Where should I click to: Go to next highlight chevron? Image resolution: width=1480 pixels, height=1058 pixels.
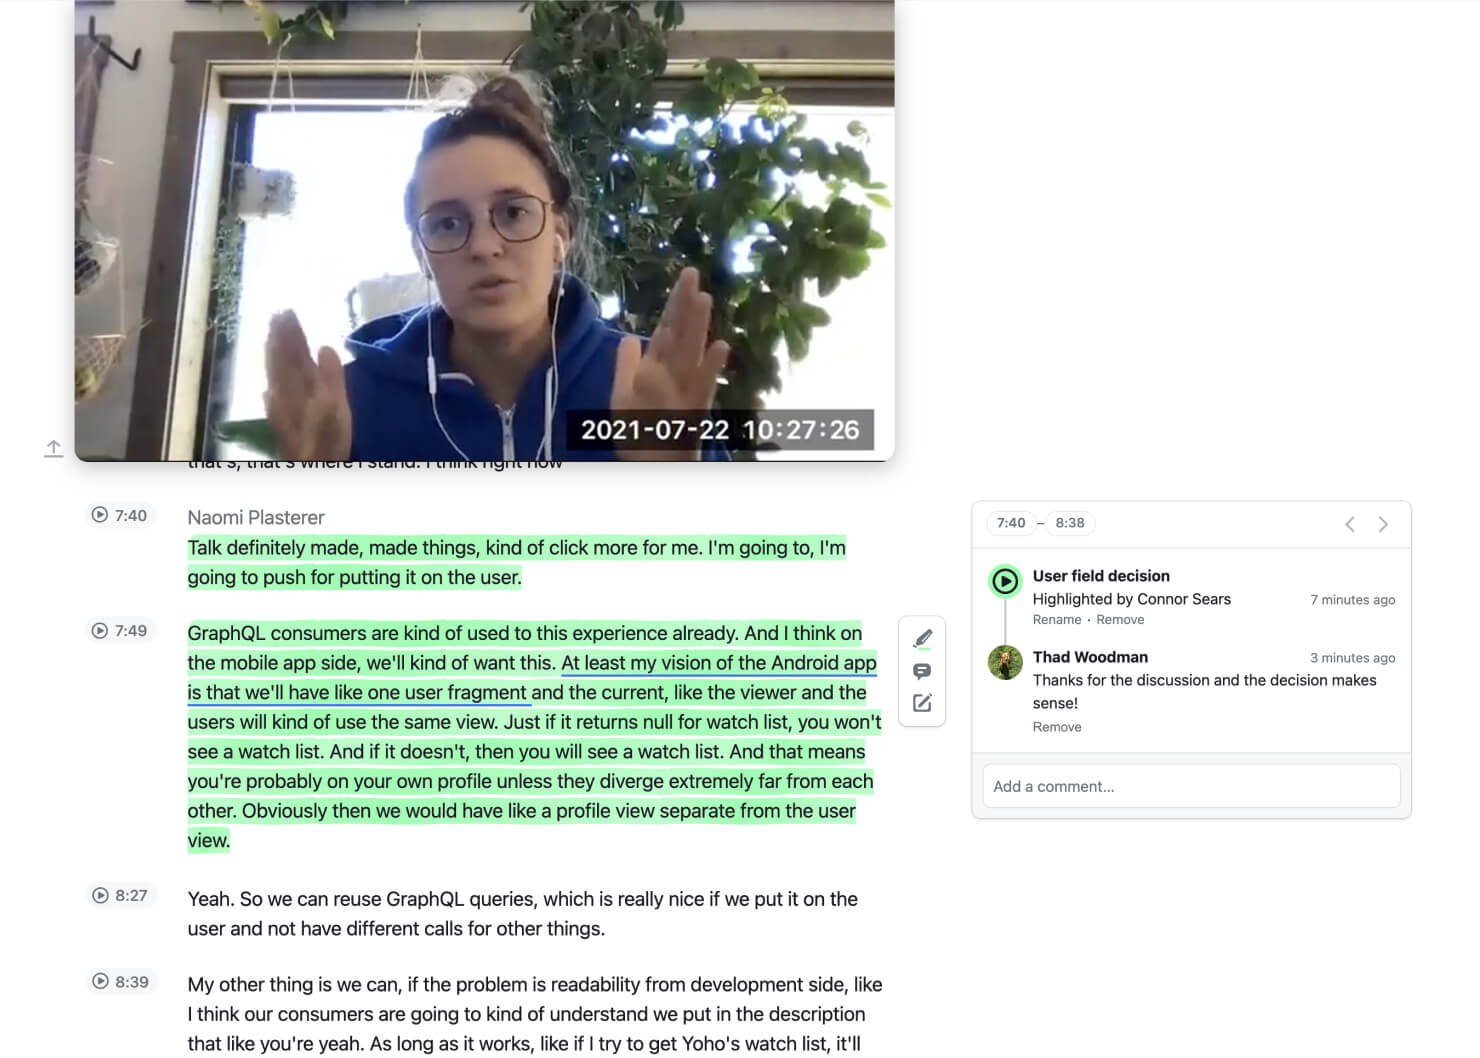[1383, 524]
